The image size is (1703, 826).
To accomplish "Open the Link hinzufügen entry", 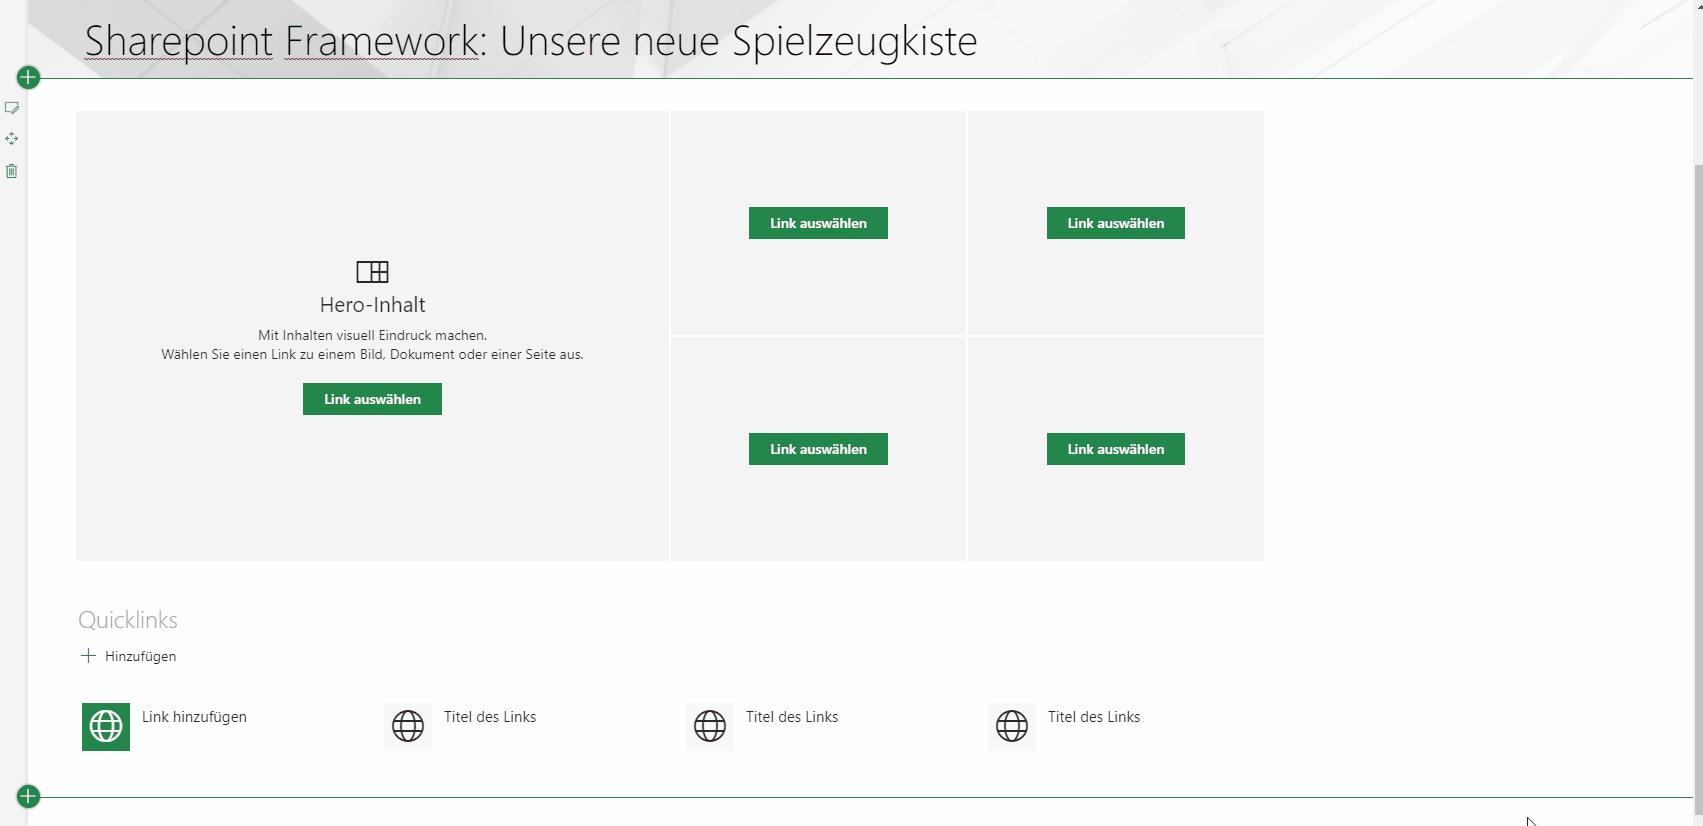I will pyautogui.click(x=194, y=717).
